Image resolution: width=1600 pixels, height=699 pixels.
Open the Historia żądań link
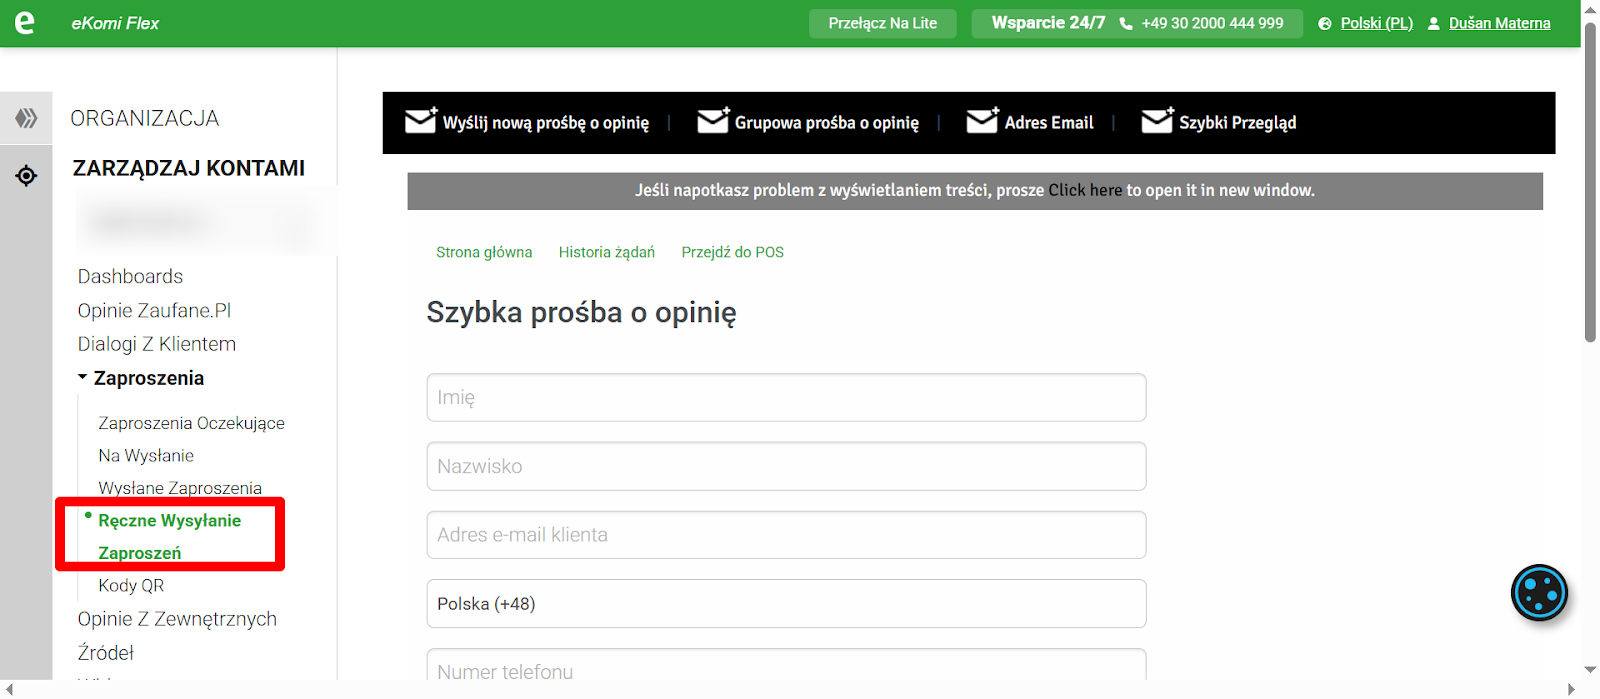pos(606,252)
